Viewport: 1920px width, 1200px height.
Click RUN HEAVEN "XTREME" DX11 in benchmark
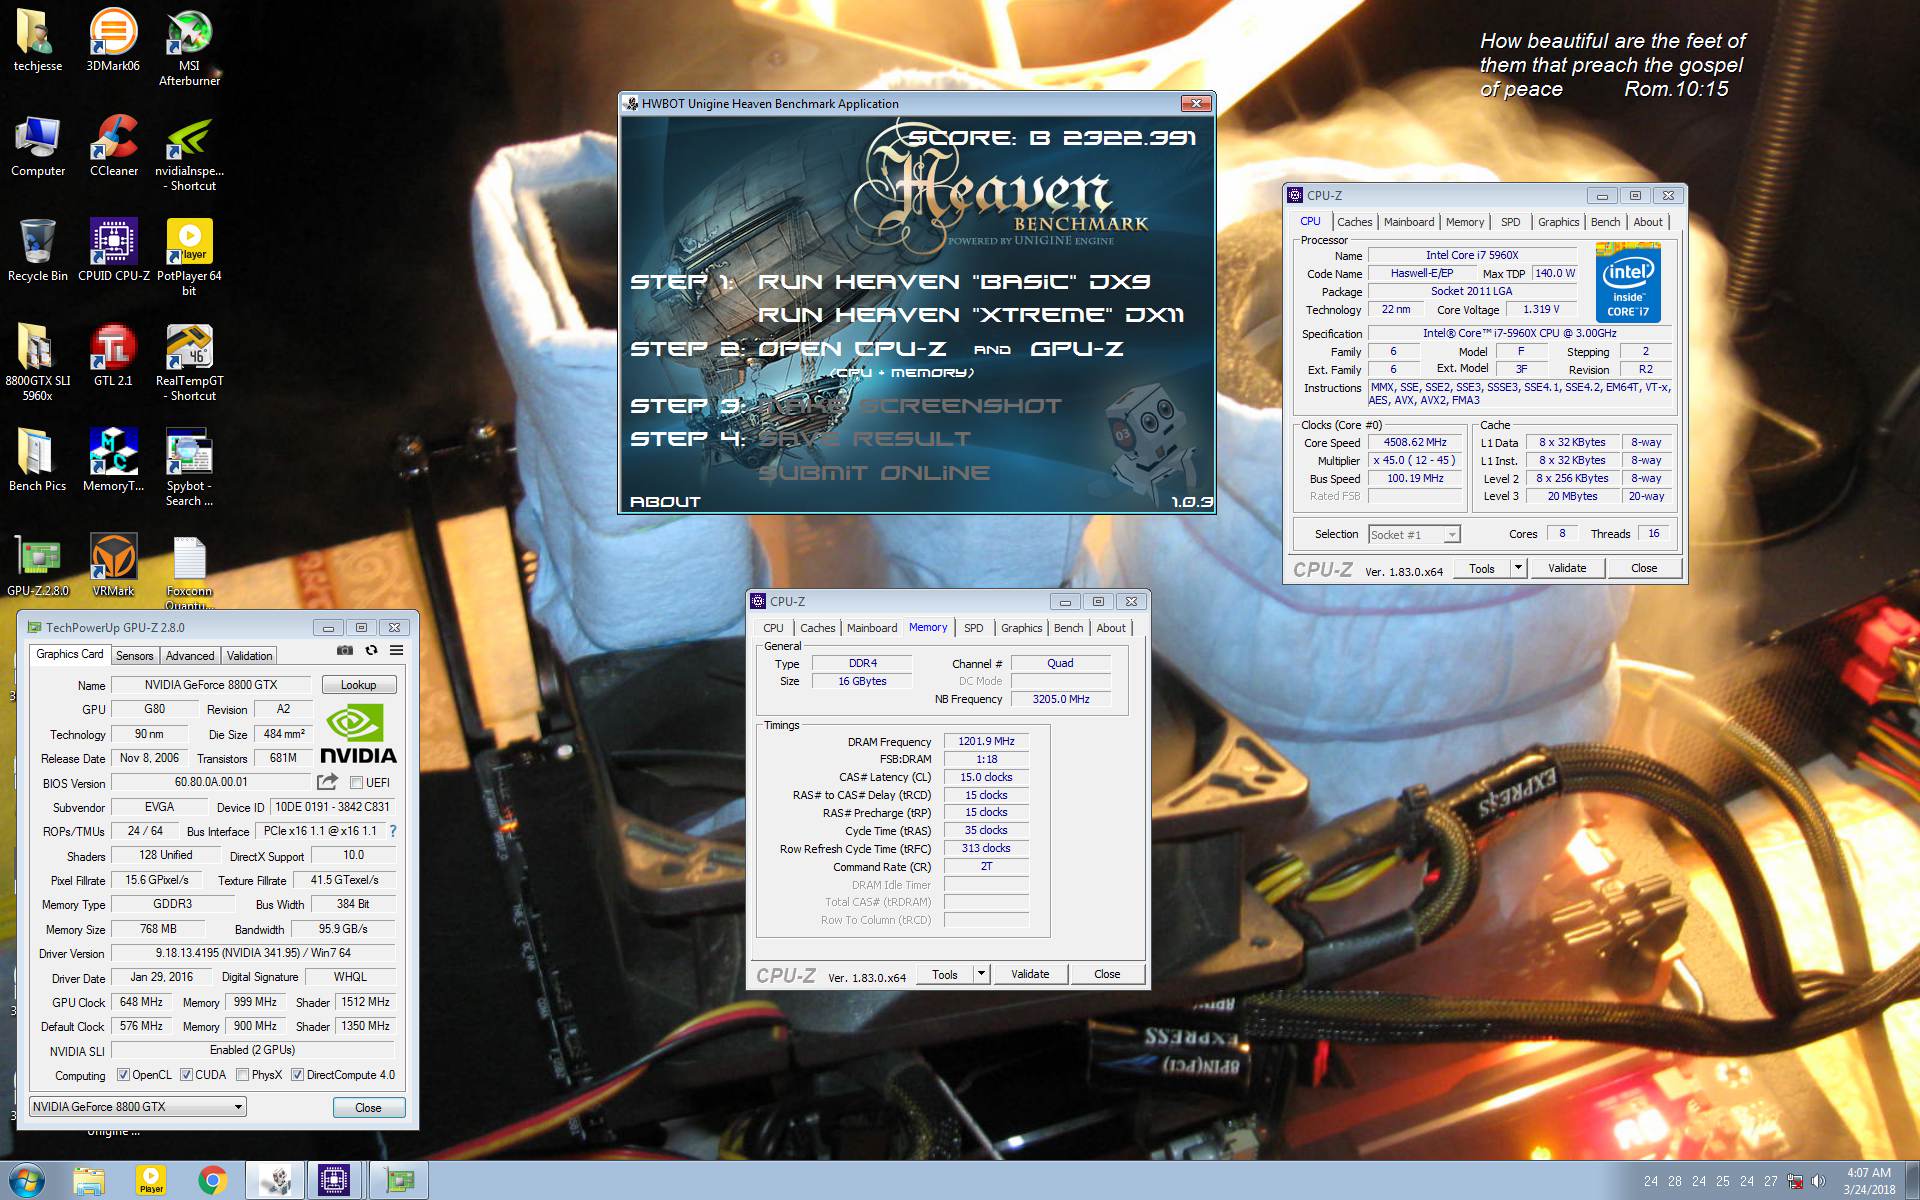970,315
